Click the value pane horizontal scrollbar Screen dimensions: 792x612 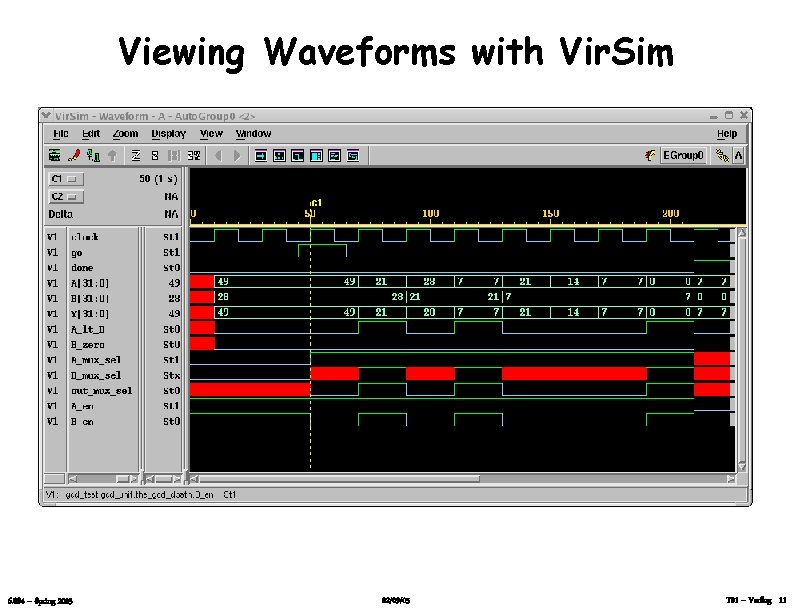click(164, 479)
